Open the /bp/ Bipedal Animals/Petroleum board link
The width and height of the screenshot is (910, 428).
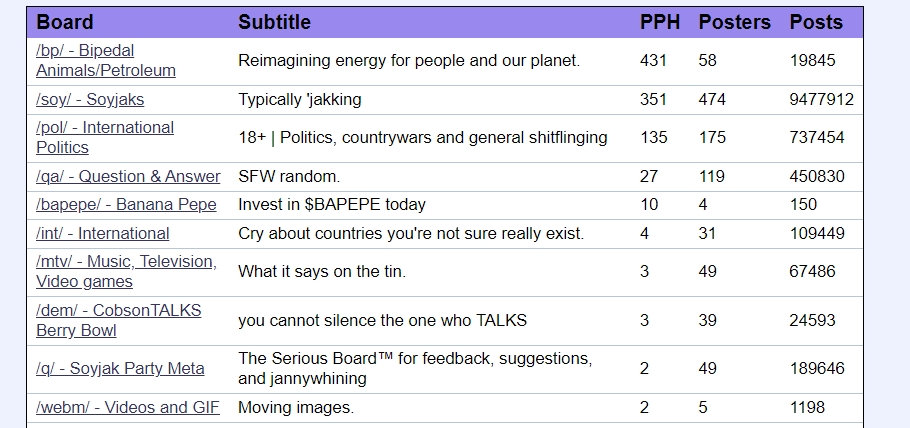pyautogui.click(x=106, y=60)
